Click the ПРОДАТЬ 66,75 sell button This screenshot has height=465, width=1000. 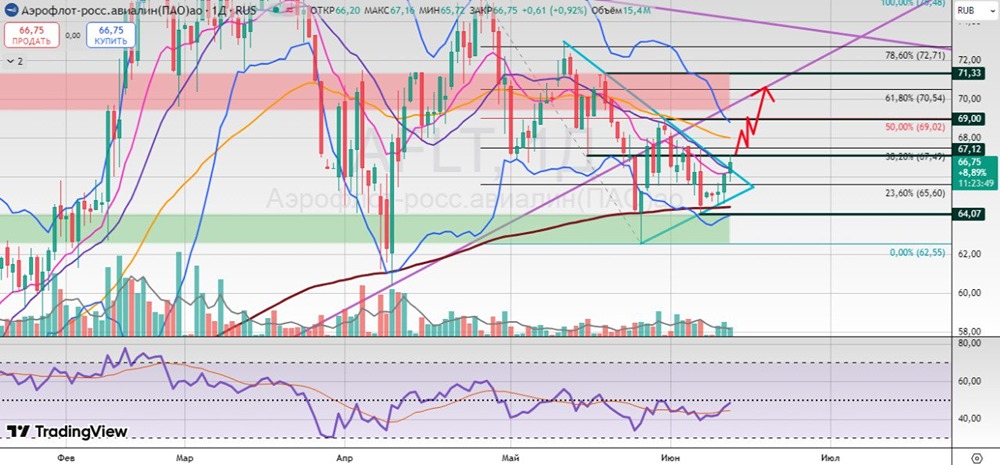click(x=32, y=35)
